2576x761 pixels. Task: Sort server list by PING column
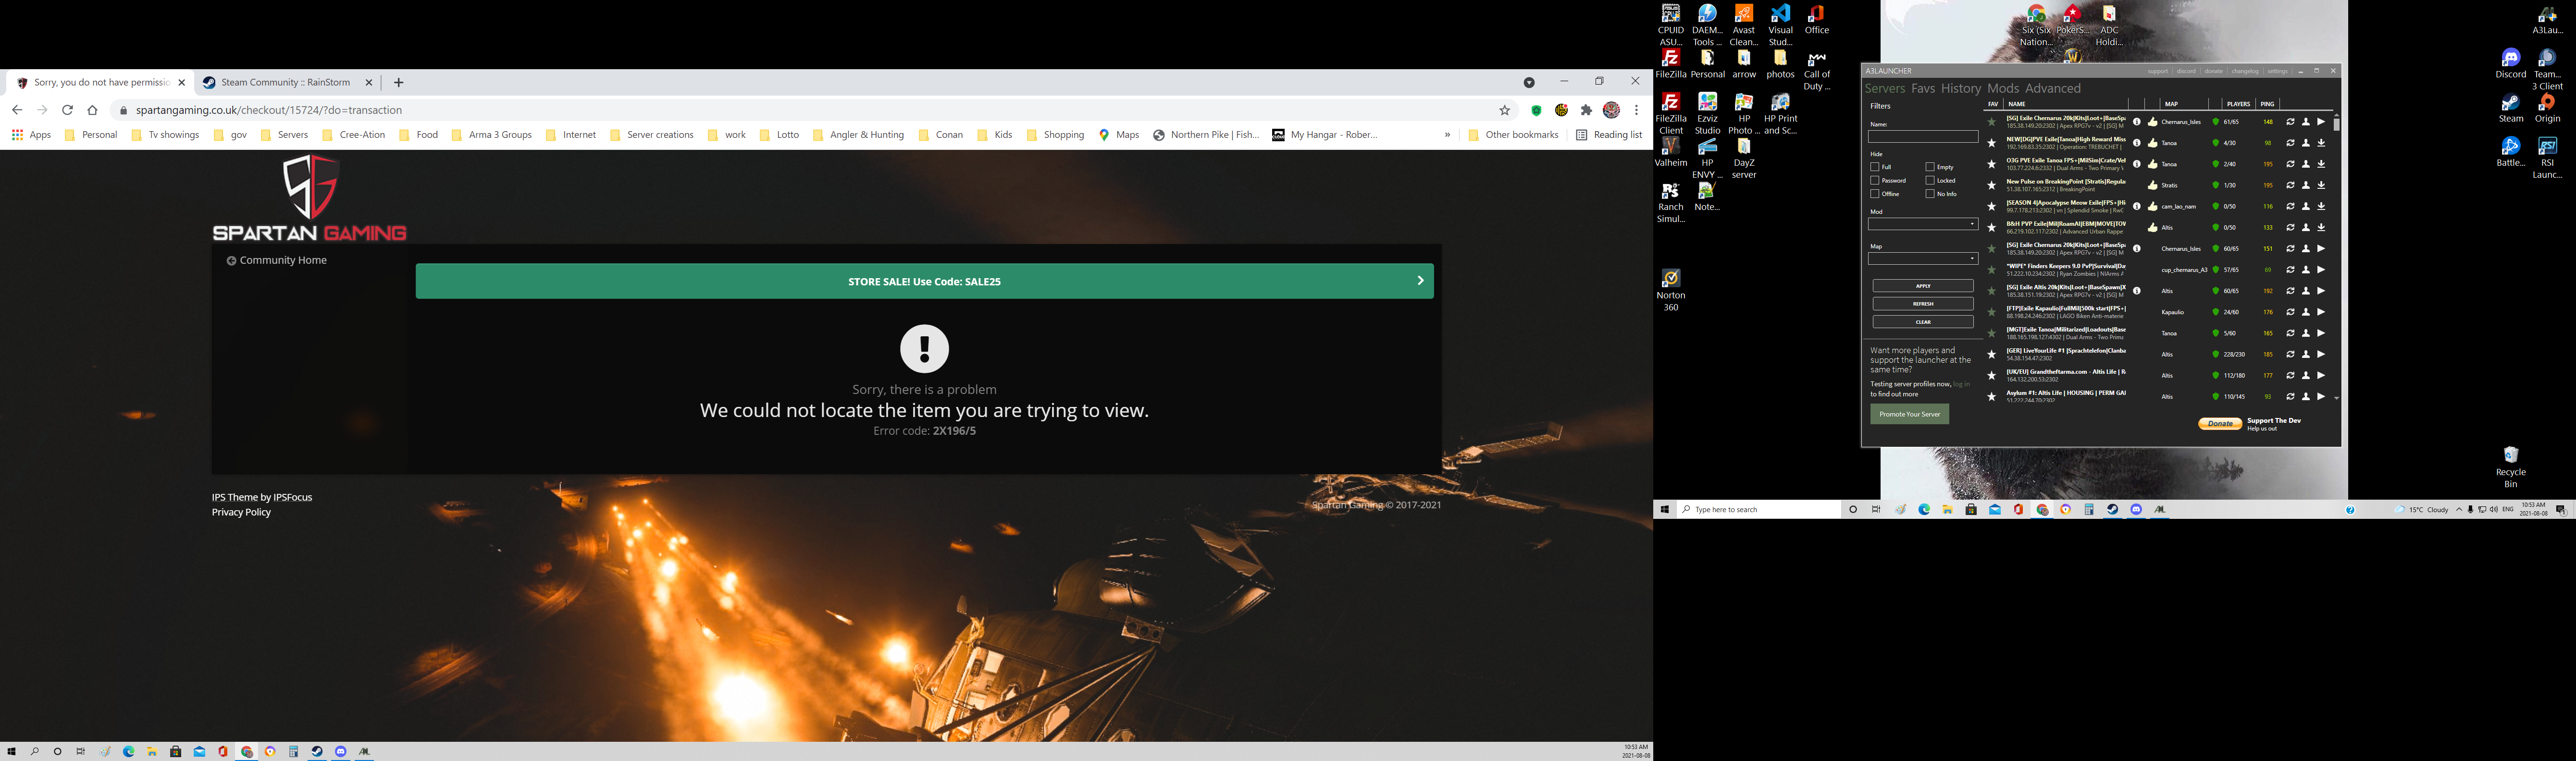(2267, 104)
